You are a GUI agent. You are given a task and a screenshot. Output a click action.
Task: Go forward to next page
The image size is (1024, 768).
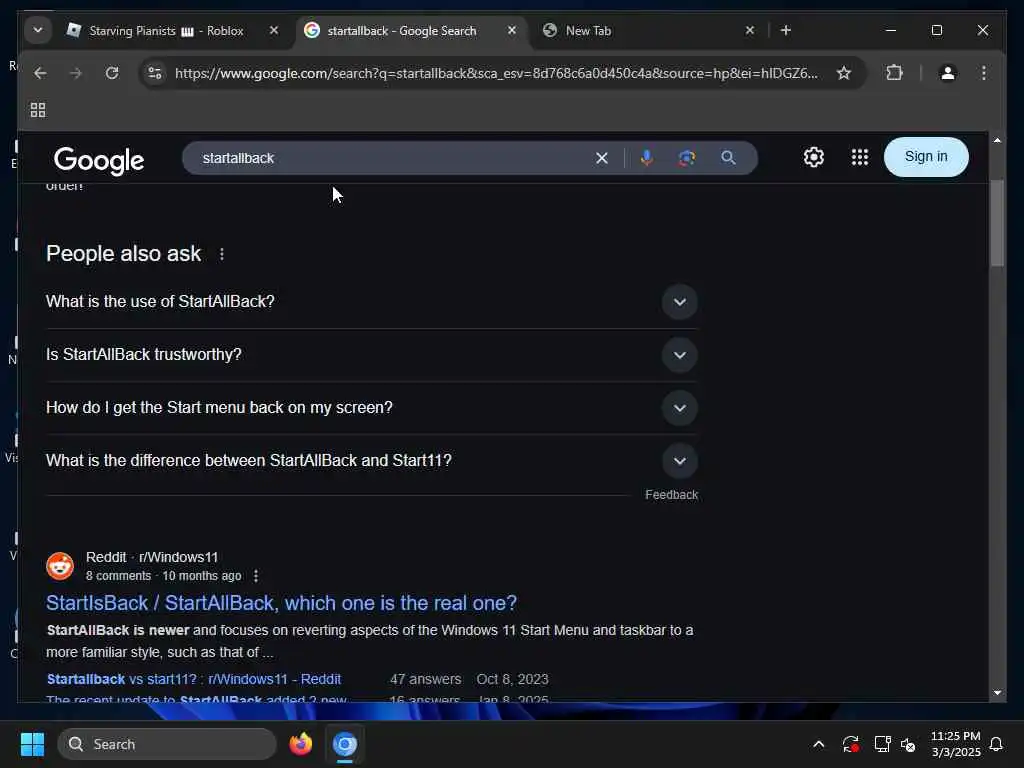click(x=76, y=73)
